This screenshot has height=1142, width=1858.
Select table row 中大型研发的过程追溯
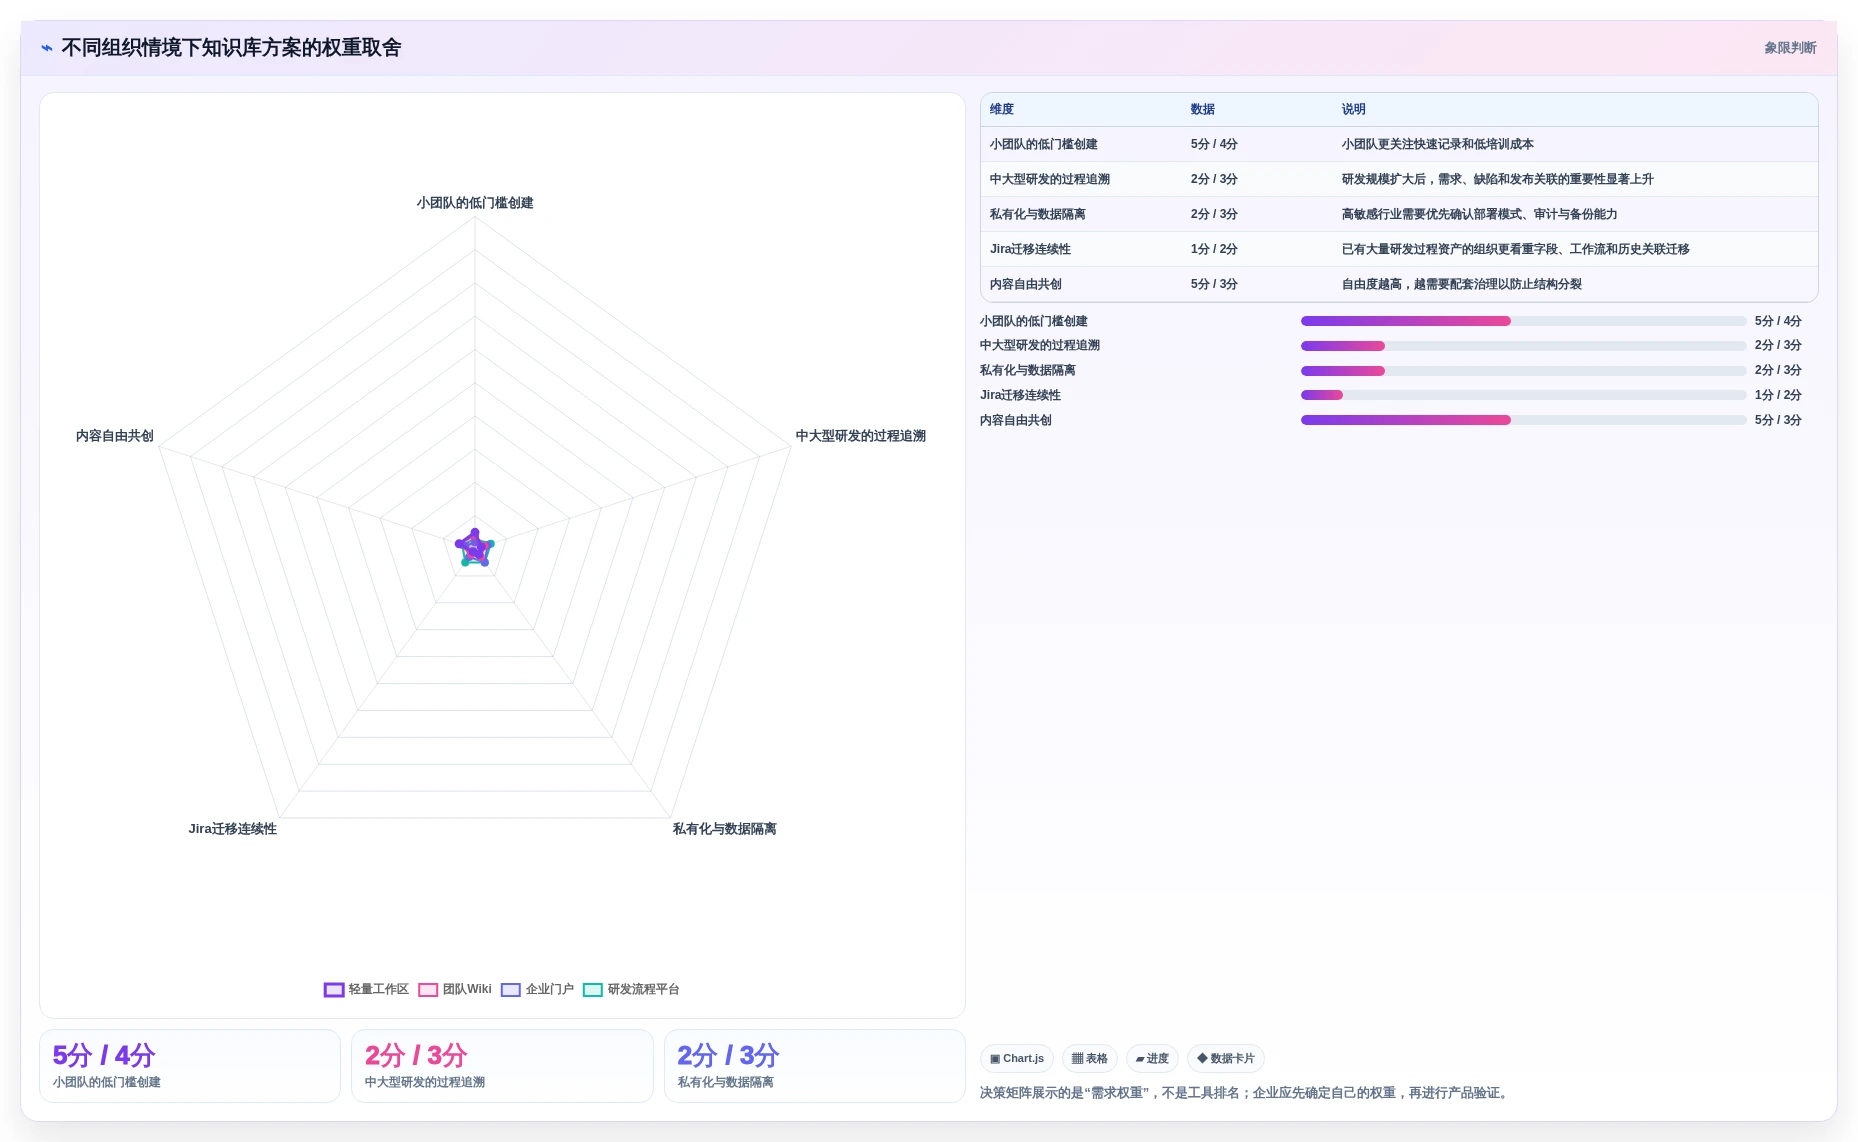(1399, 179)
